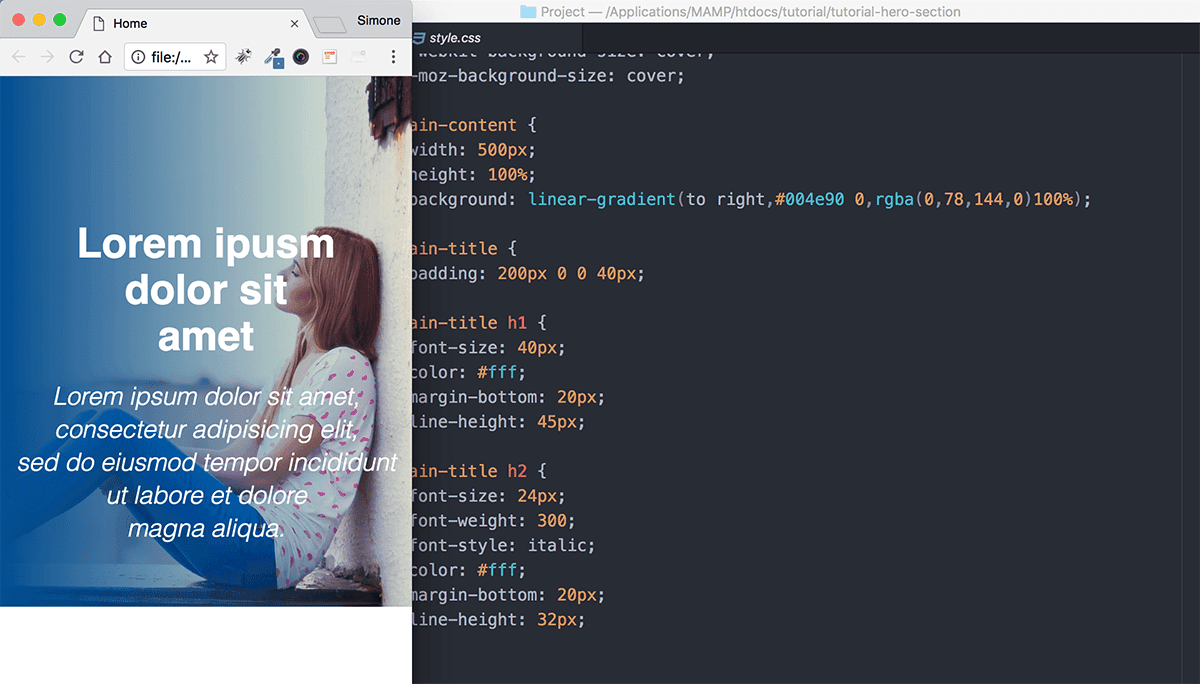The width and height of the screenshot is (1200, 684).
Task: Click the font-weight 300 value
Action: tap(552, 520)
